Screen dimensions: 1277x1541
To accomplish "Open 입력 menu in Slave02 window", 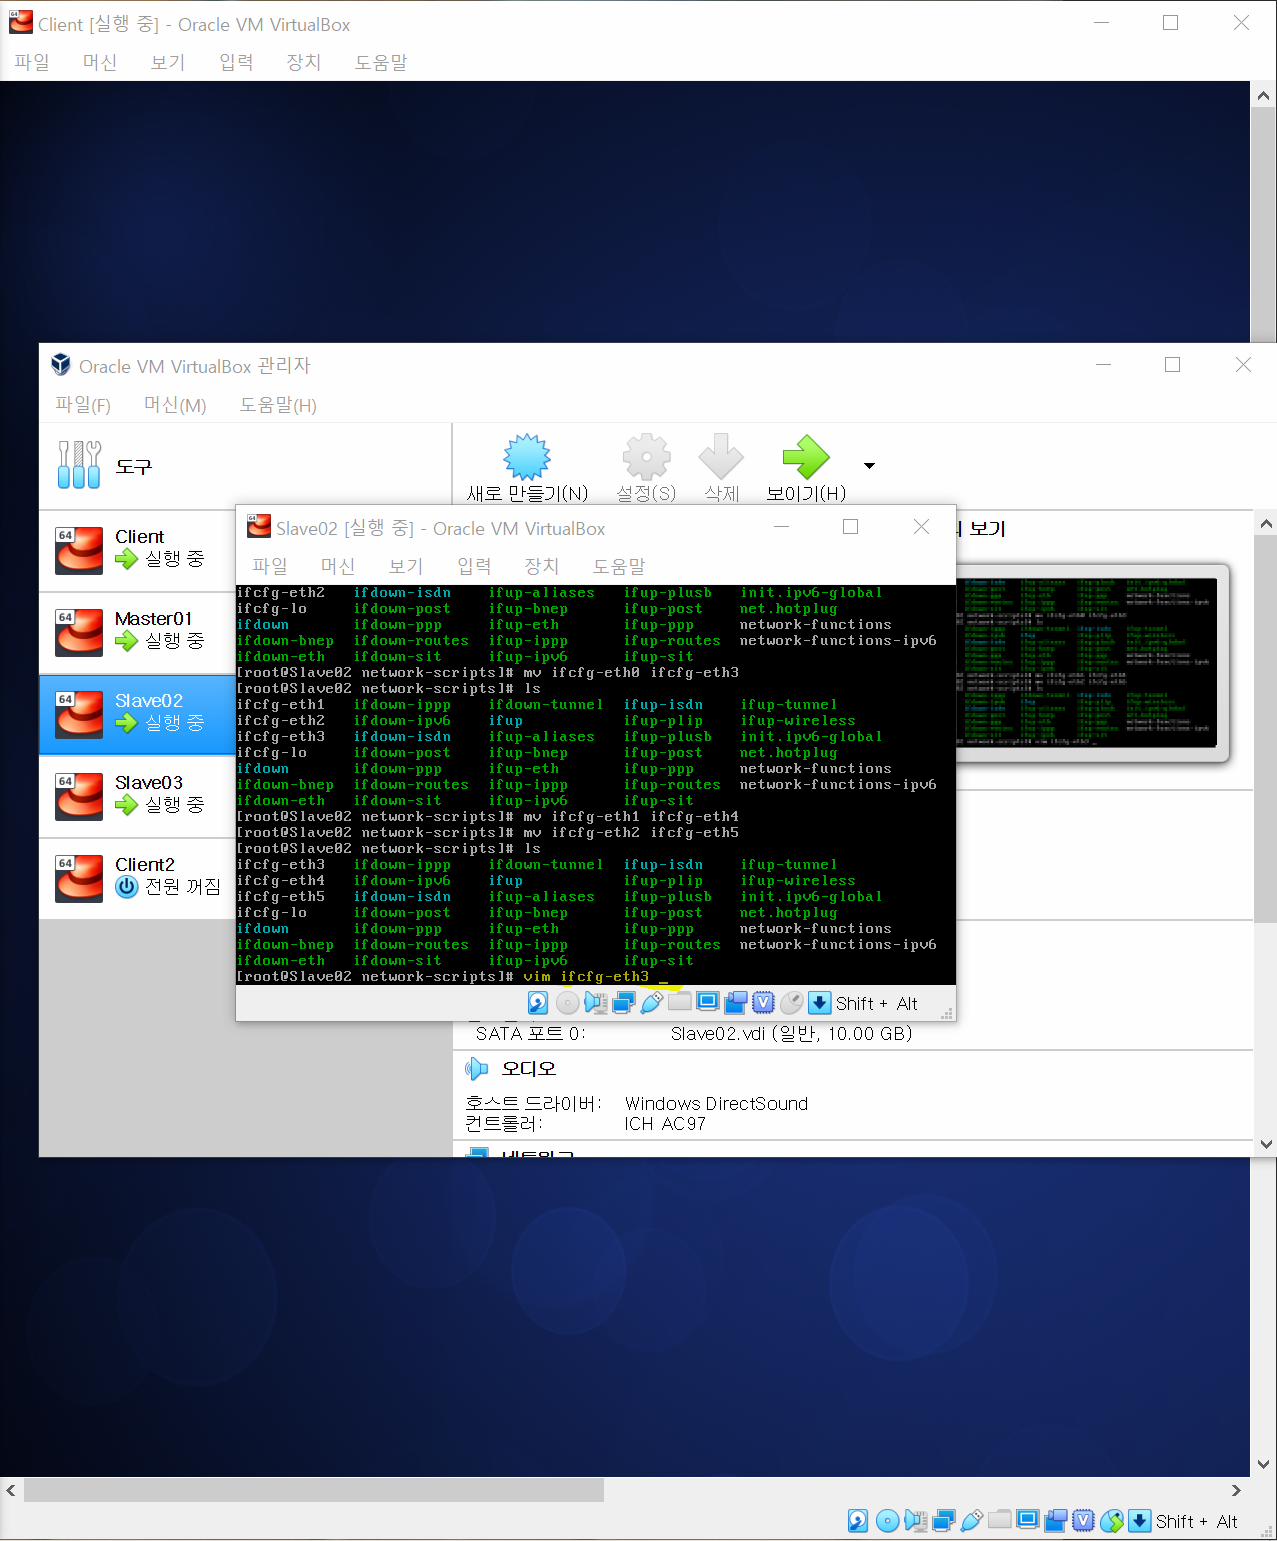I will coord(474,566).
